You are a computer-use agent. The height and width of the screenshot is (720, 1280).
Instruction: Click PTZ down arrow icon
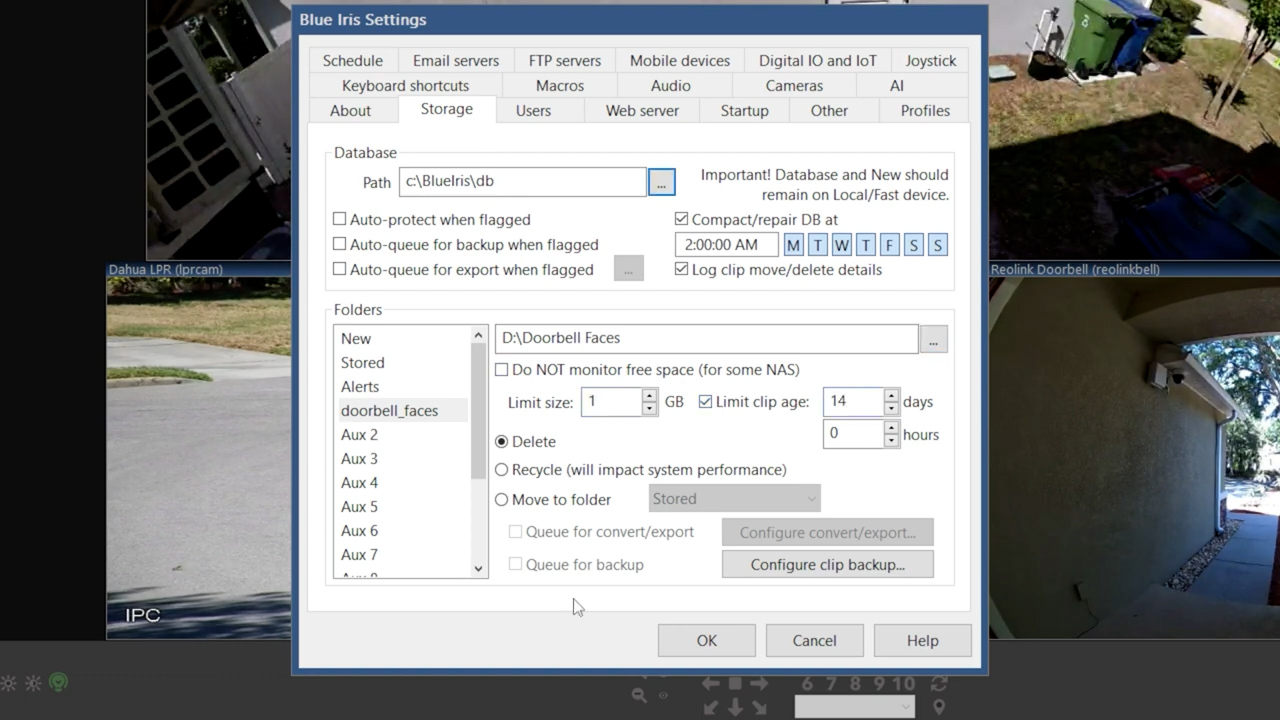(x=735, y=707)
